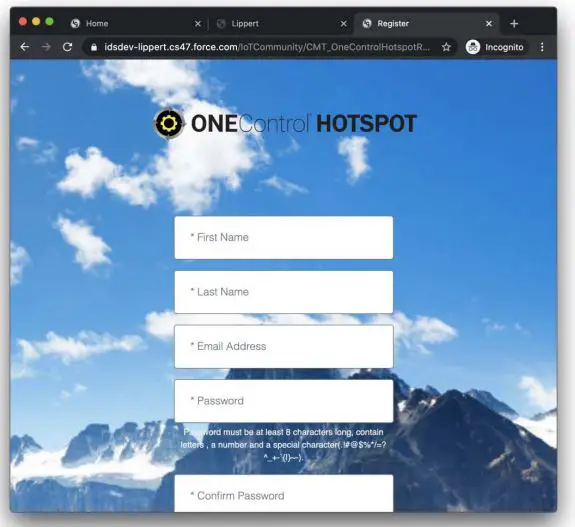This screenshot has height=527, width=575.
Task: Click the OneControl gear logo icon
Action: click(169, 124)
